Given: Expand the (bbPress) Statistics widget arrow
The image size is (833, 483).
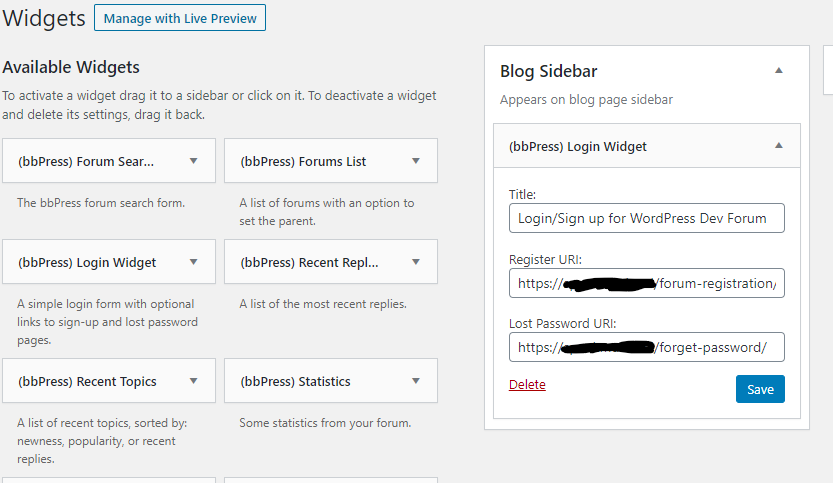Looking at the screenshot, I should [x=416, y=381].
